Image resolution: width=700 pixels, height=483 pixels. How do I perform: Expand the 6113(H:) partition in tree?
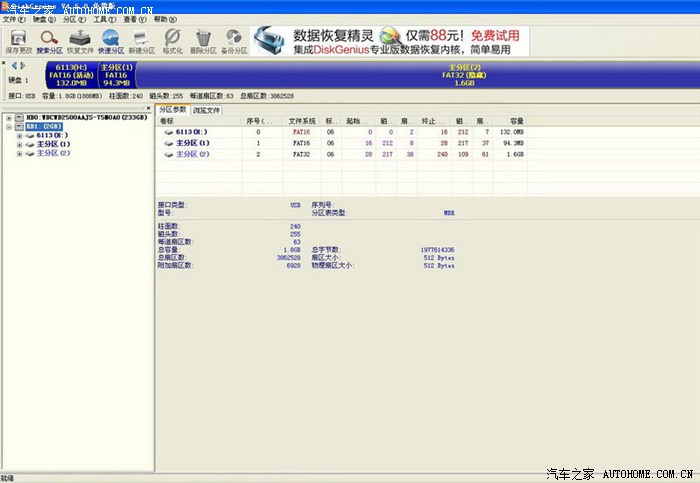19,136
